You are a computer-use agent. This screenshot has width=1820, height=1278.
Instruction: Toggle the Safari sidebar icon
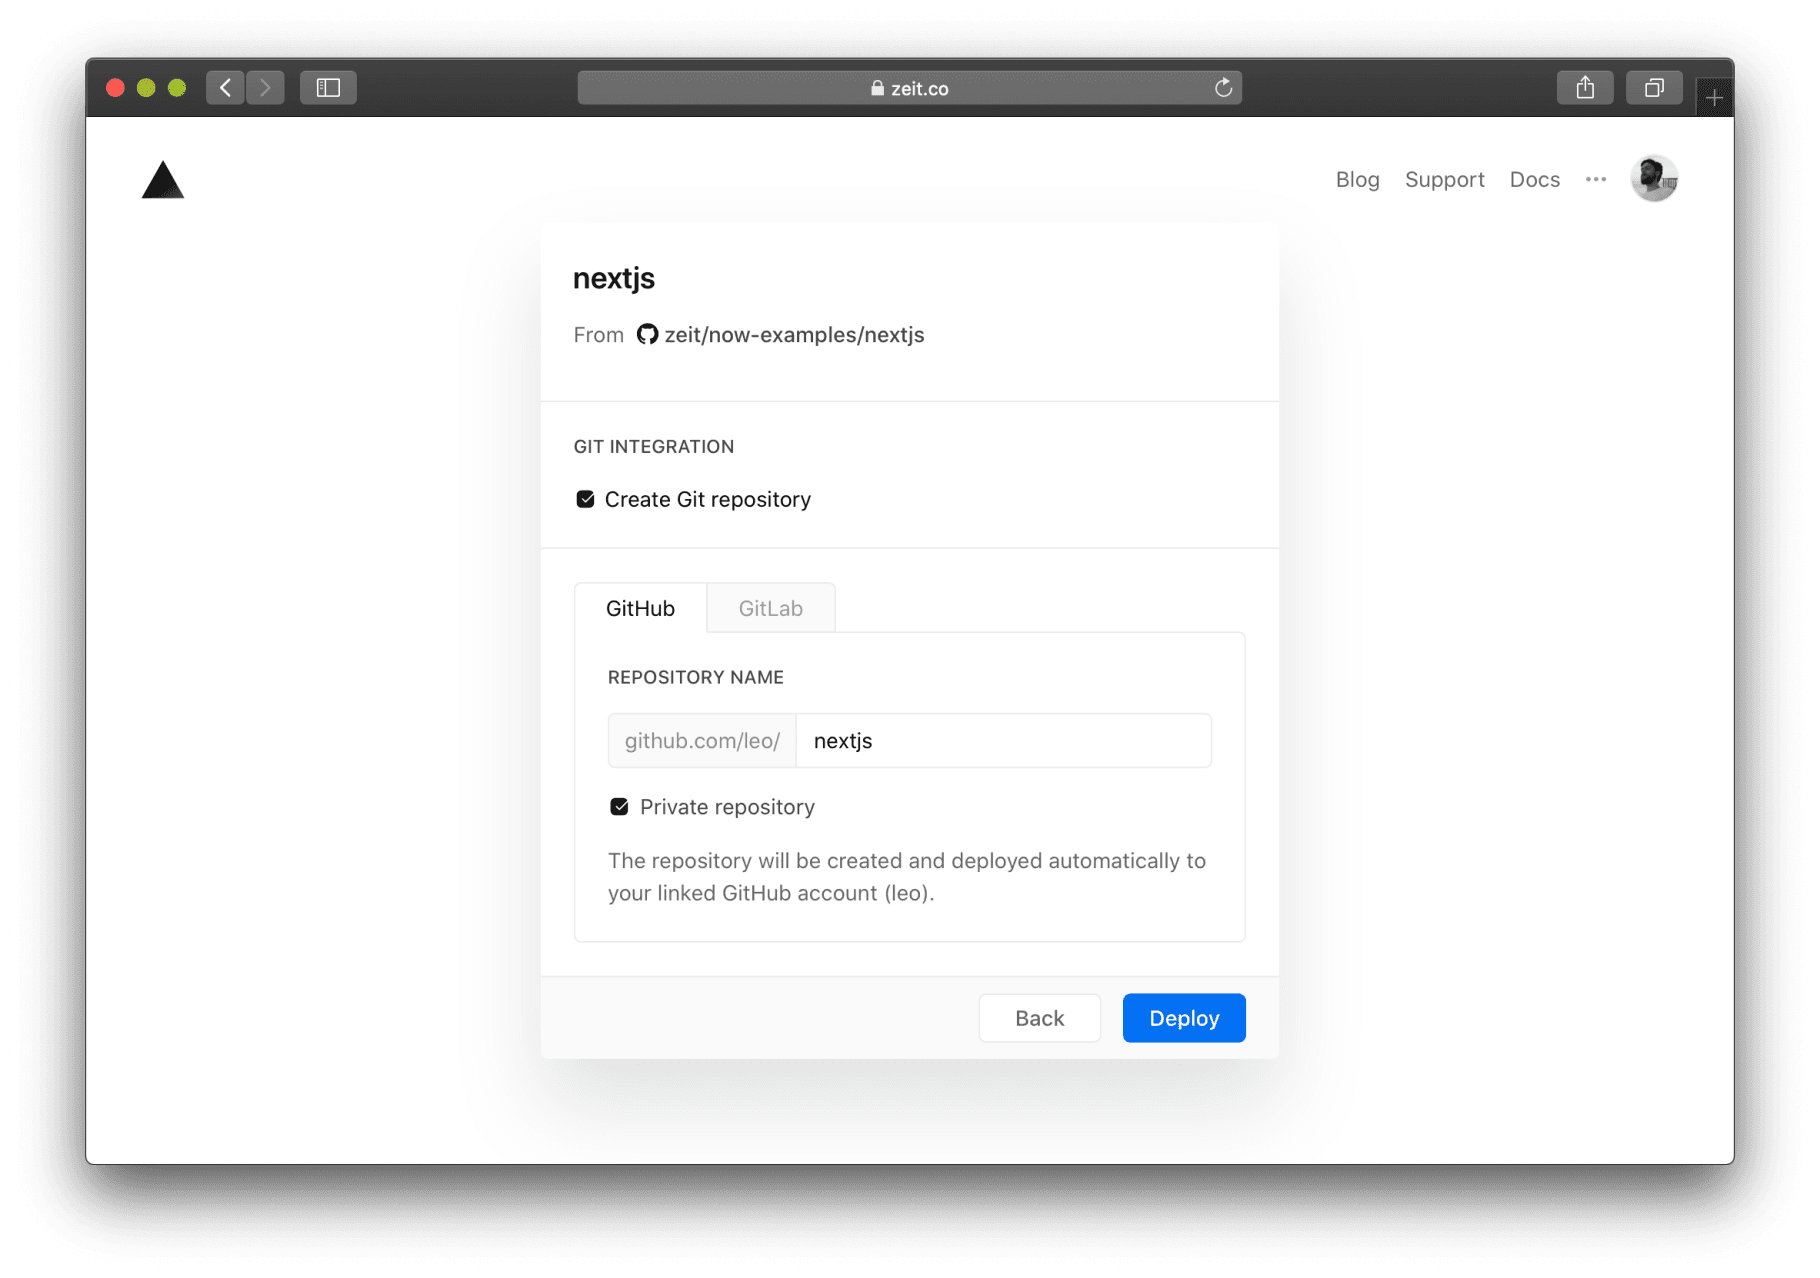[328, 88]
